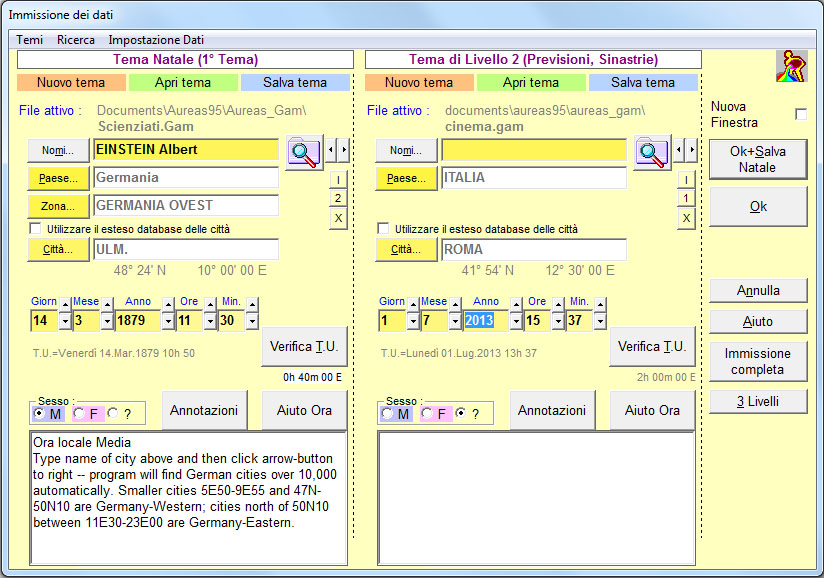
Task: Select Sesso ? radio in Tema Natale
Action: (112, 414)
